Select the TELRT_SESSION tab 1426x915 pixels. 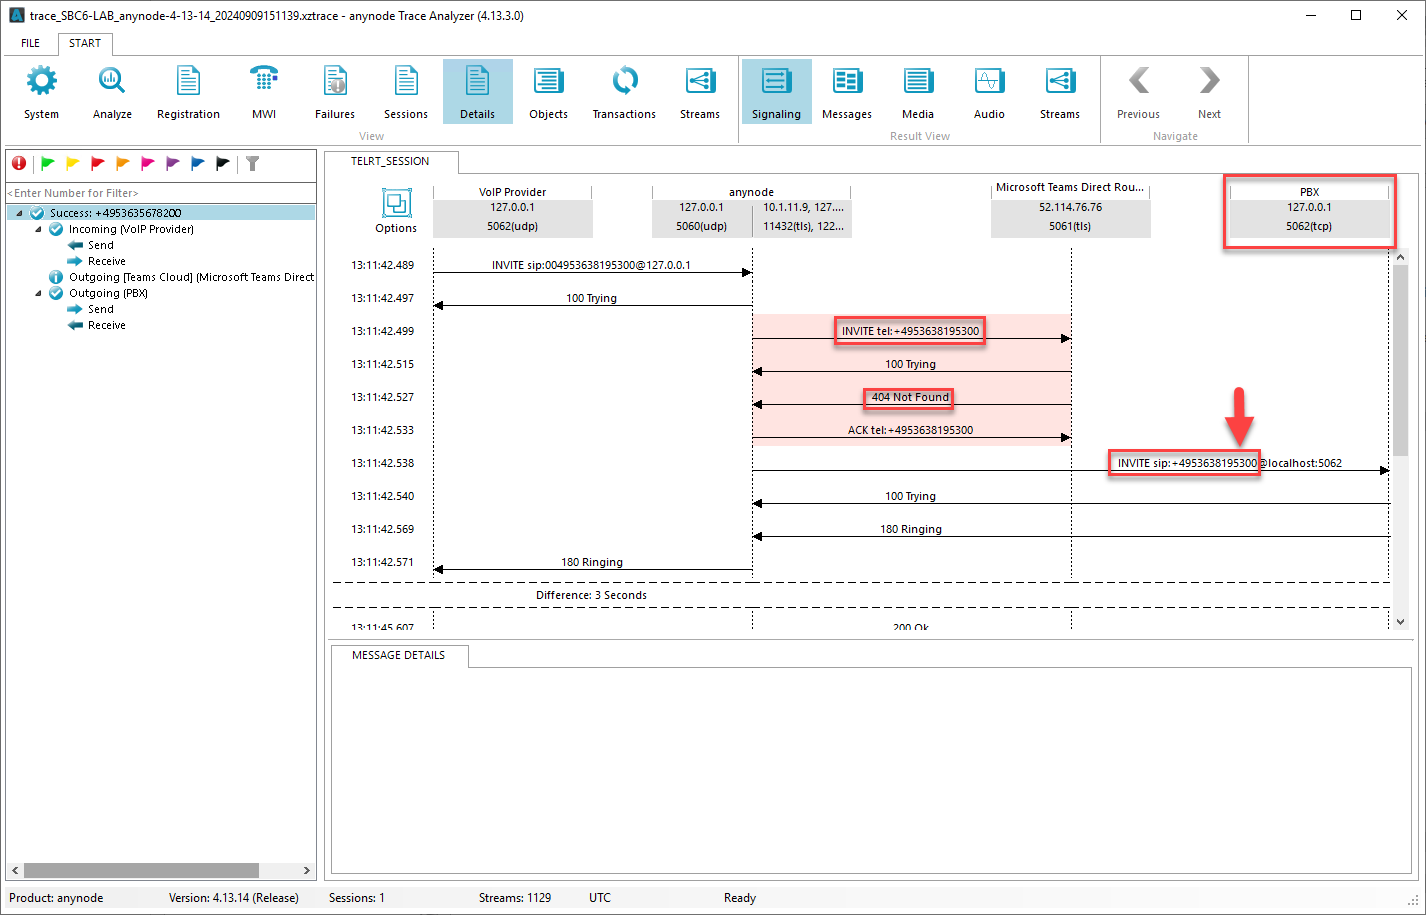[390, 161]
